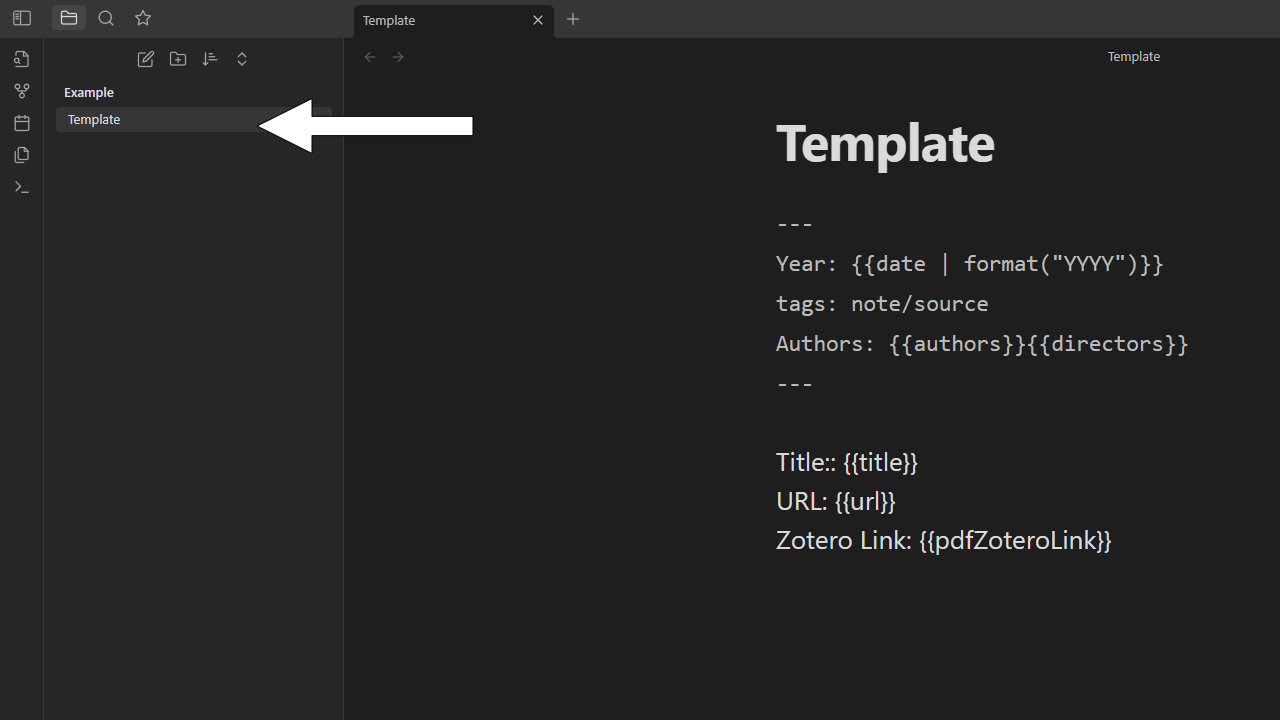This screenshot has width=1280, height=720.
Task: Create a new note
Action: [x=145, y=59]
